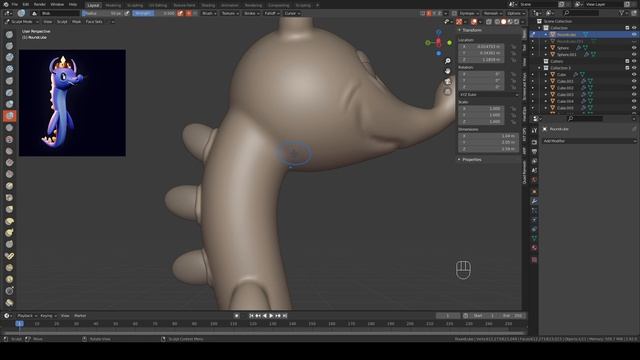Switch to solid viewport shading

tap(503, 22)
